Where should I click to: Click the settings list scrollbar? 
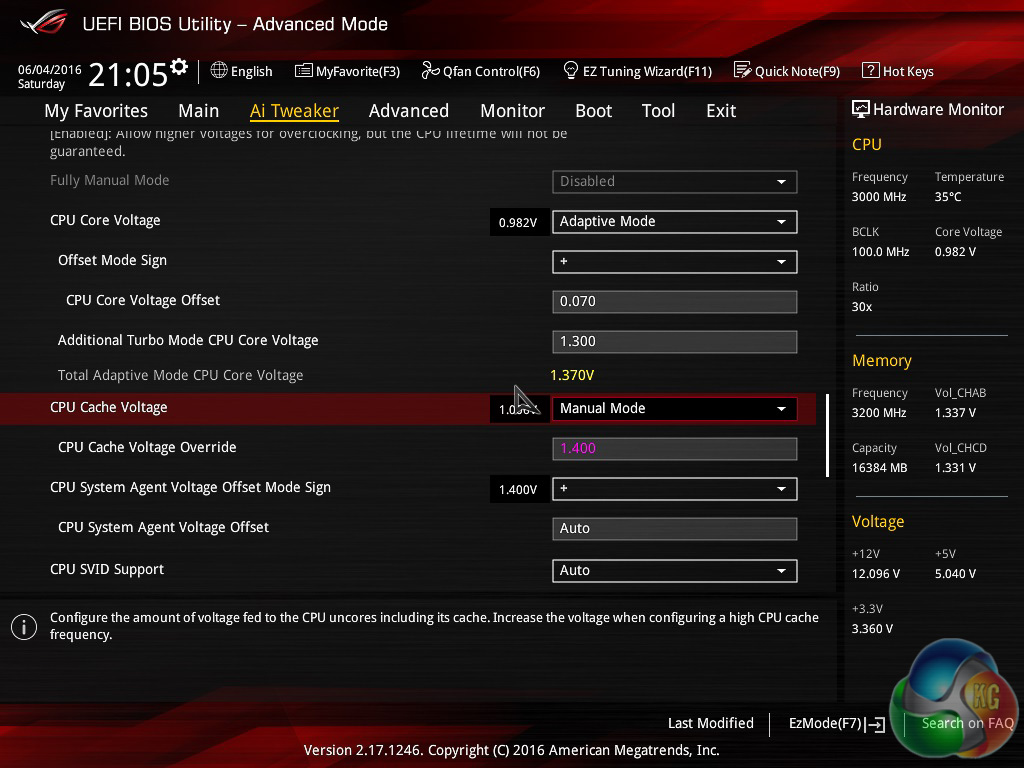[x=827, y=435]
